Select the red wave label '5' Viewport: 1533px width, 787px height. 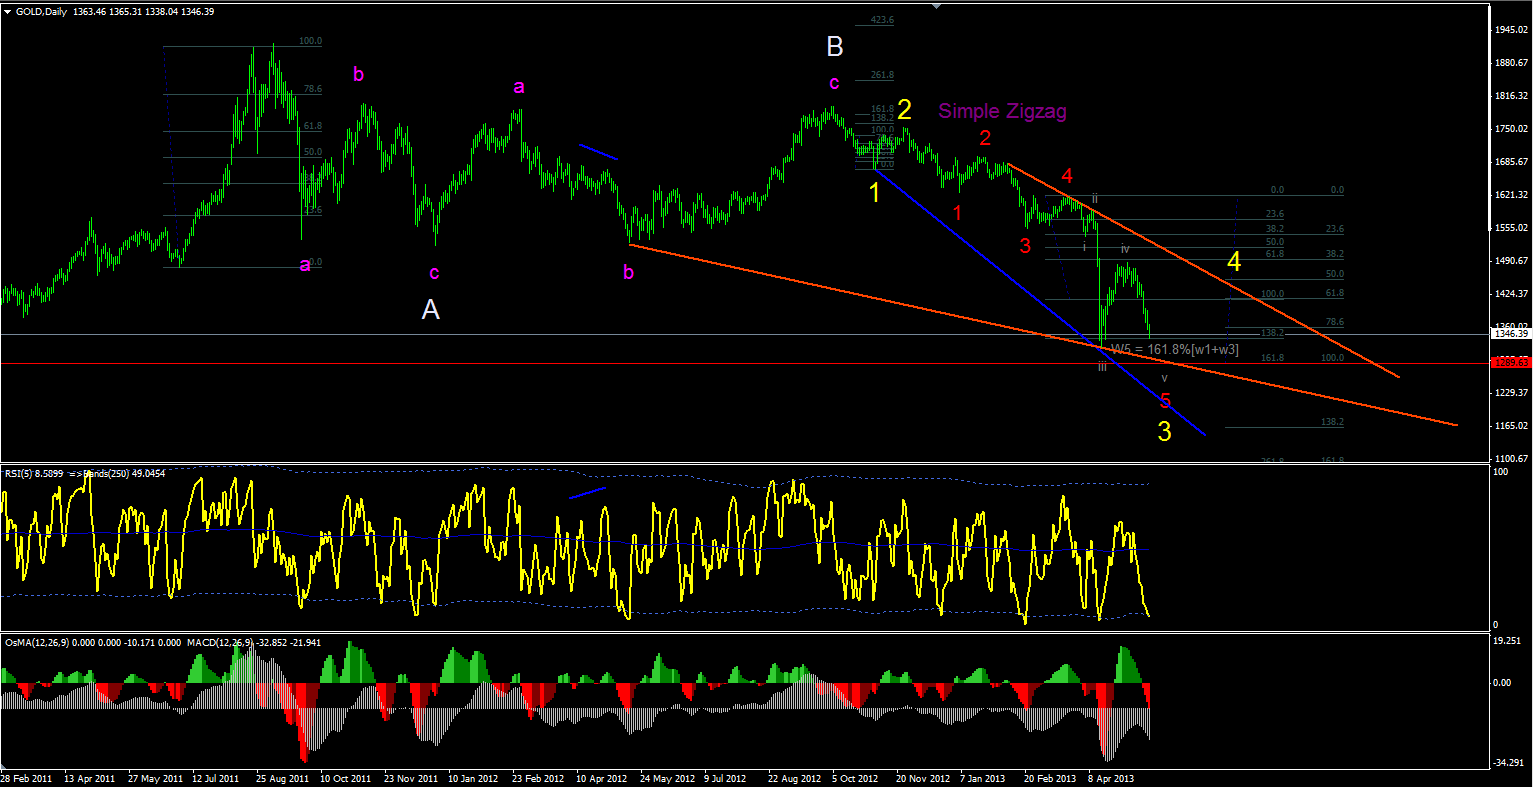1165,401
